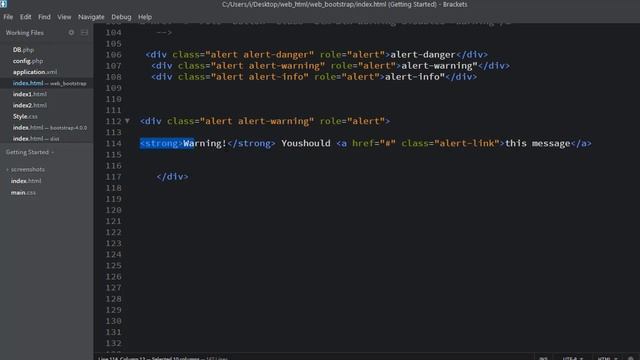Select DB.php in Working Files
Viewport: 640px width, 360px height.
pos(23,50)
